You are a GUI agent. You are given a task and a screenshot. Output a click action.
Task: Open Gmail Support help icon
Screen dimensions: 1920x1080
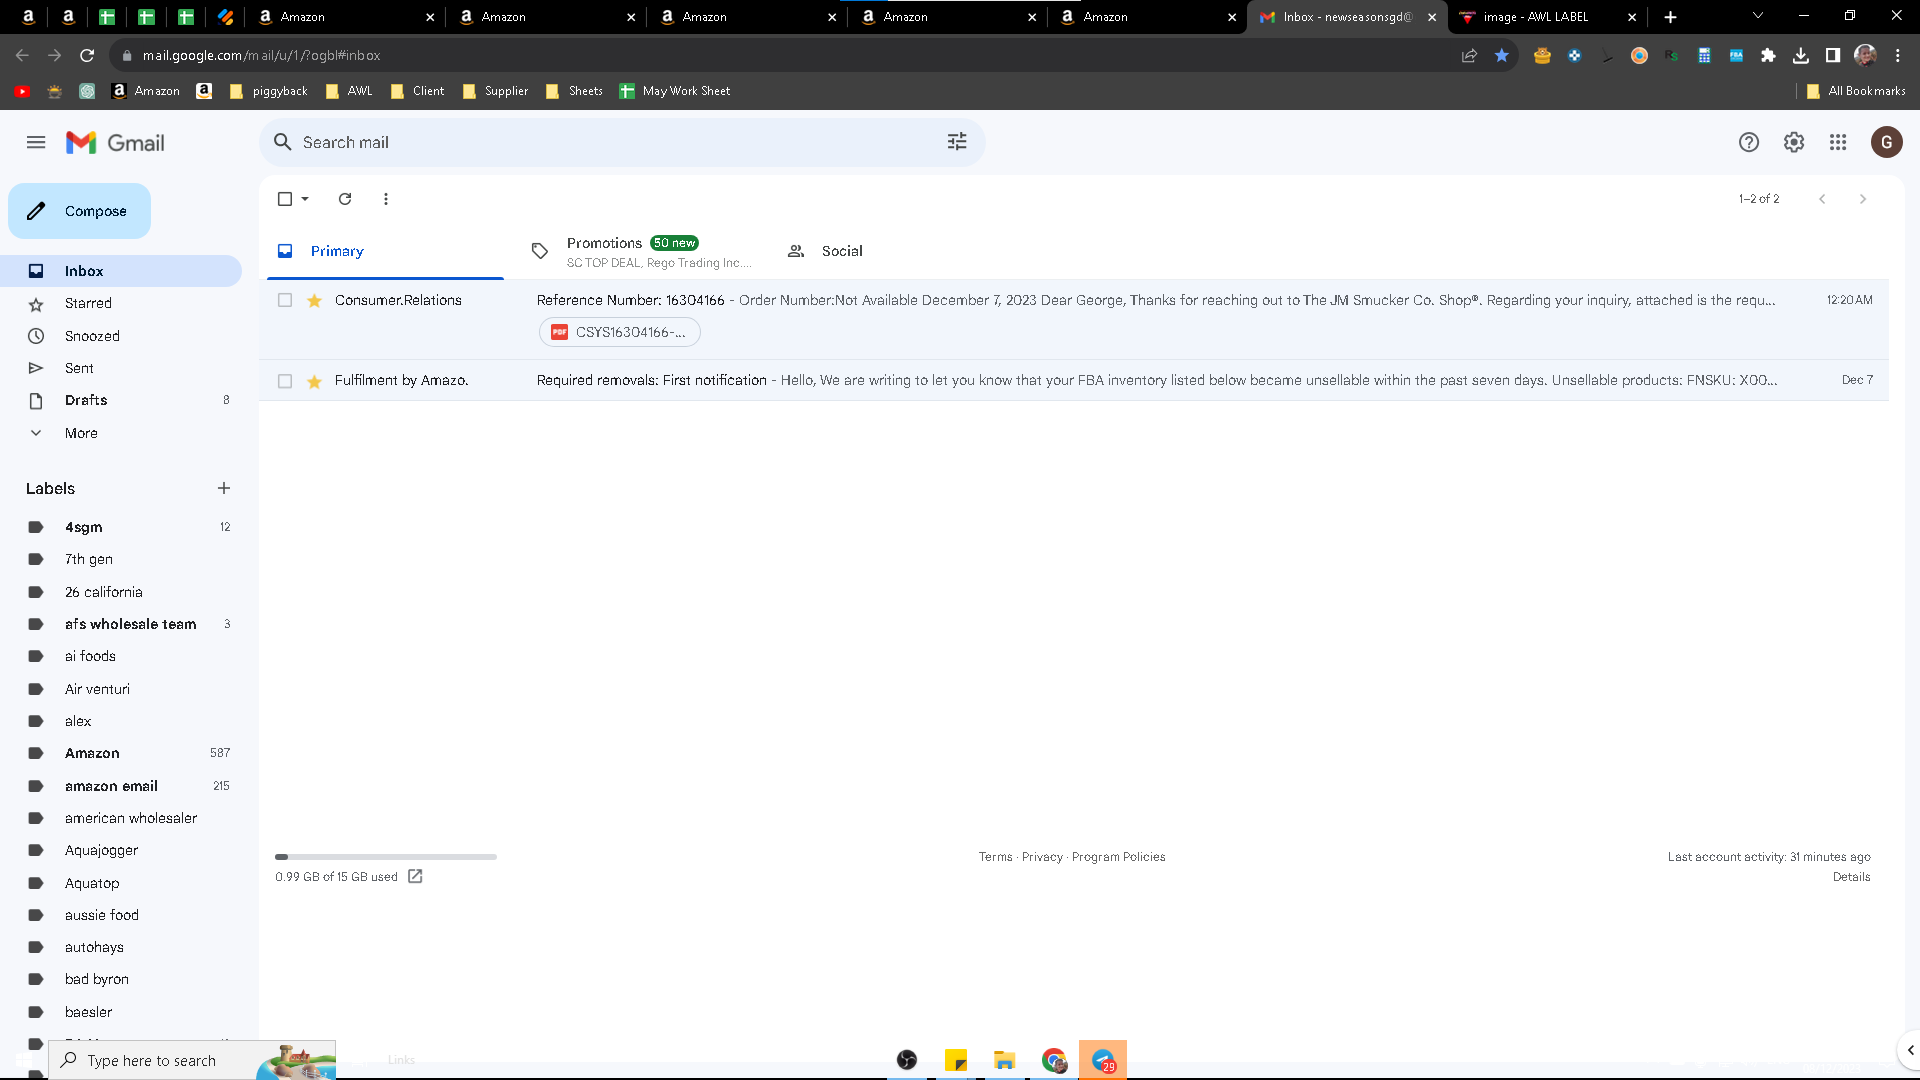pyautogui.click(x=1748, y=142)
